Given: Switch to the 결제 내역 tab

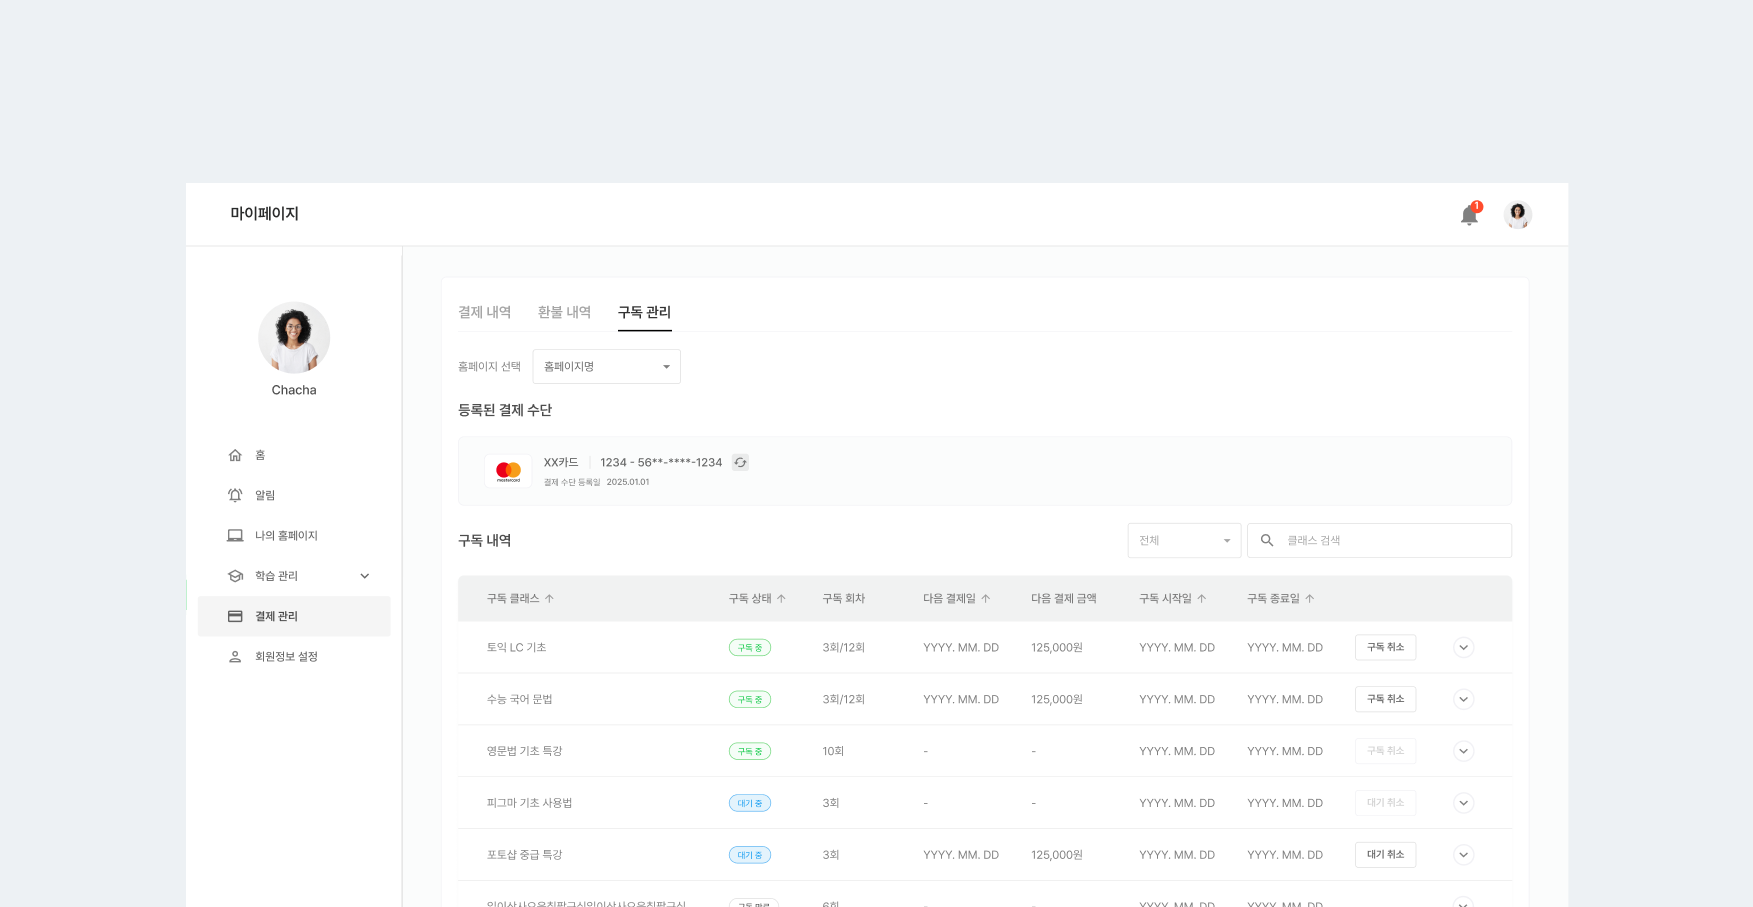Looking at the screenshot, I should click(x=484, y=312).
